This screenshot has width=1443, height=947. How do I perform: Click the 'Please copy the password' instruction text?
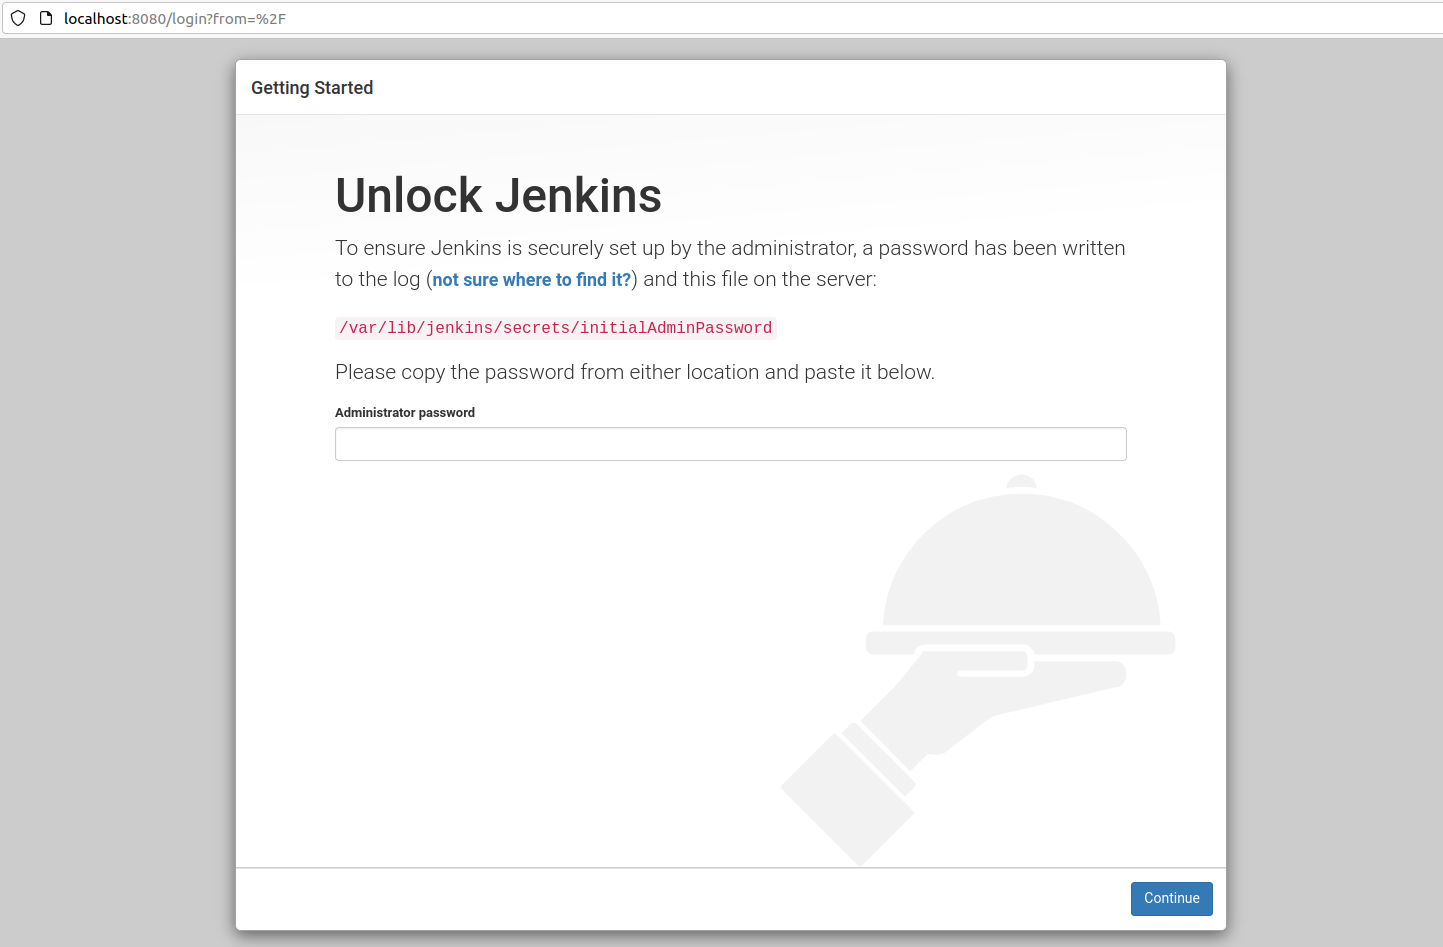point(635,372)
